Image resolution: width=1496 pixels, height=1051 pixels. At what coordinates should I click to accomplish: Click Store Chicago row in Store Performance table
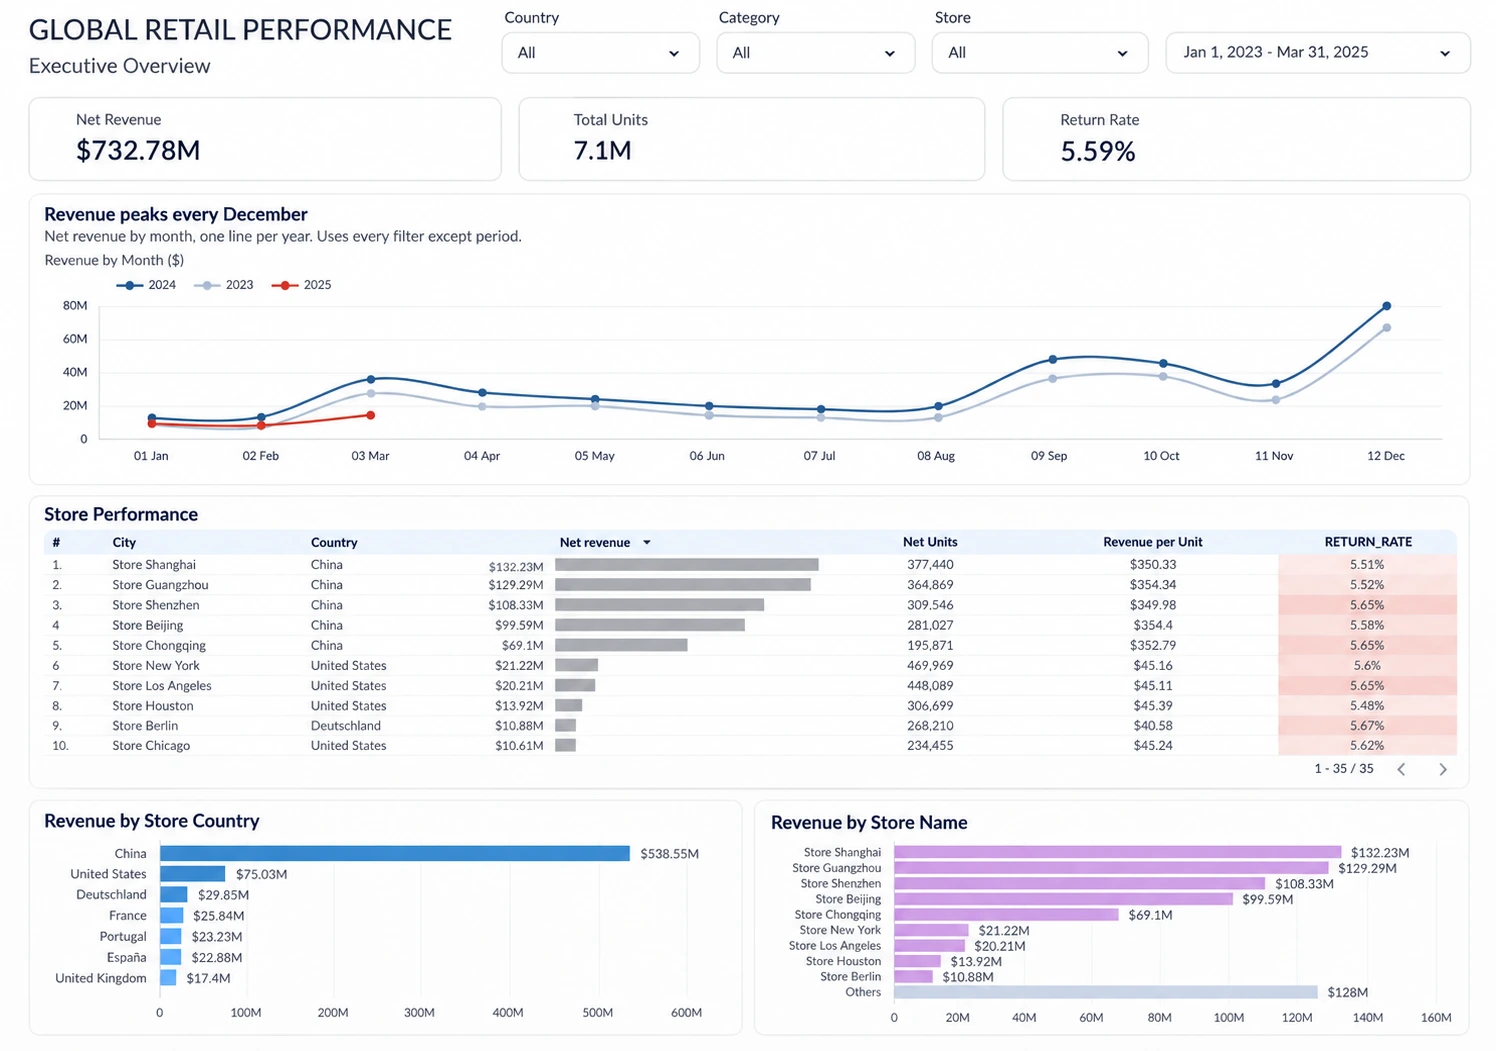[x=750, y=745]
